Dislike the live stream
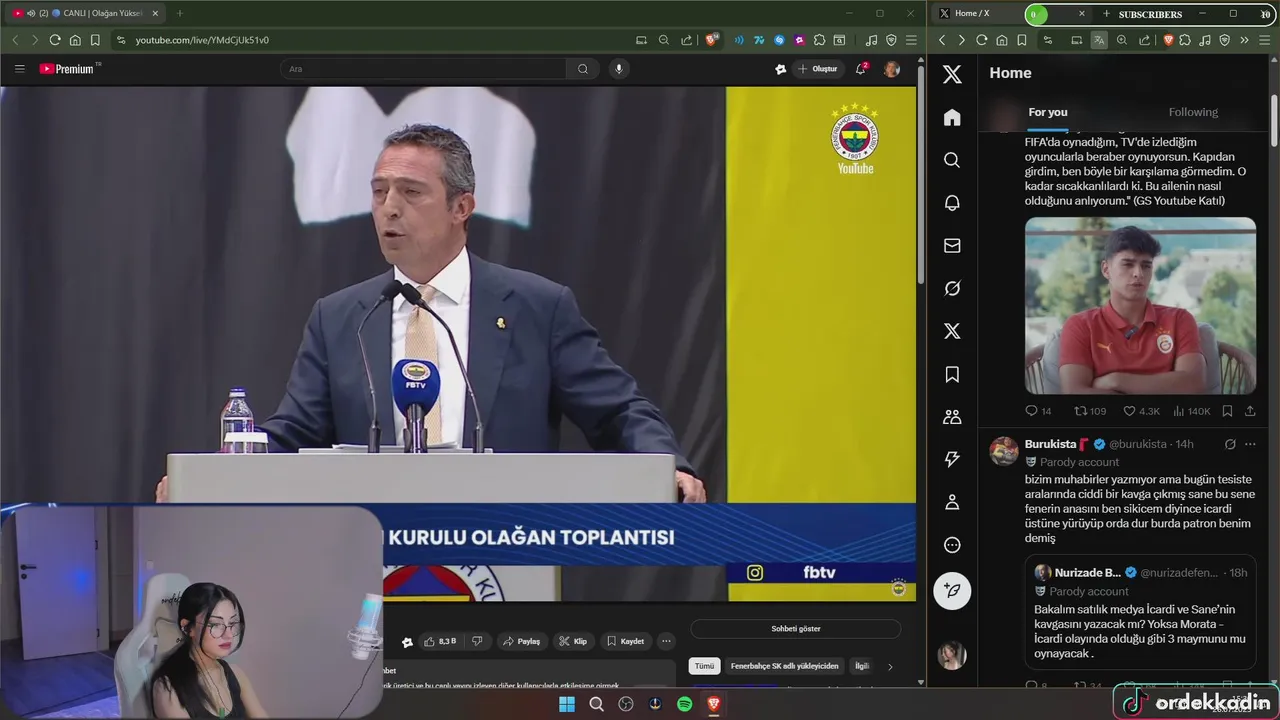Screen dimensions: 1280x720 (477, 641)
